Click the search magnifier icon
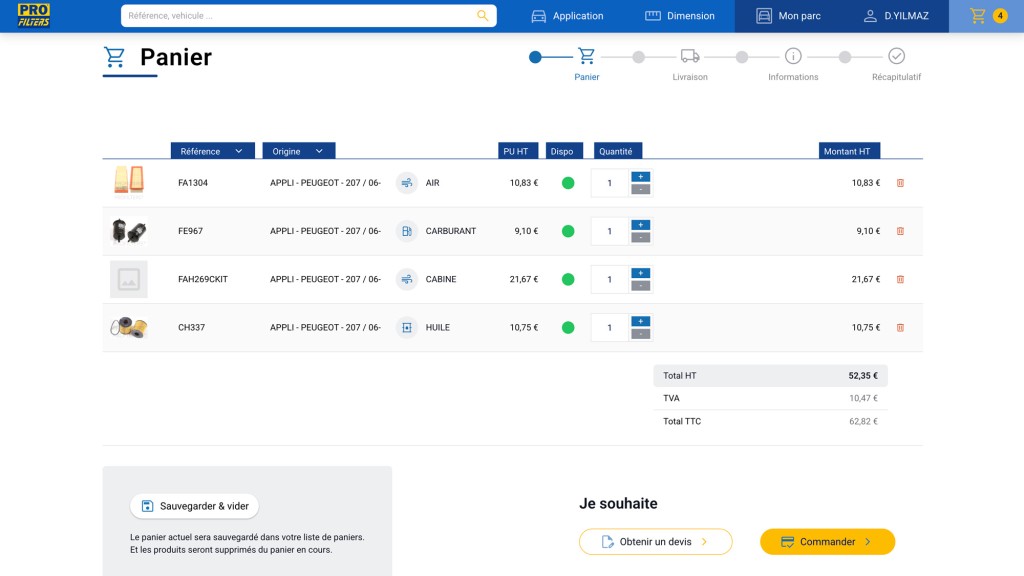This screenshot has height=576, width=1024. (482, 16)
